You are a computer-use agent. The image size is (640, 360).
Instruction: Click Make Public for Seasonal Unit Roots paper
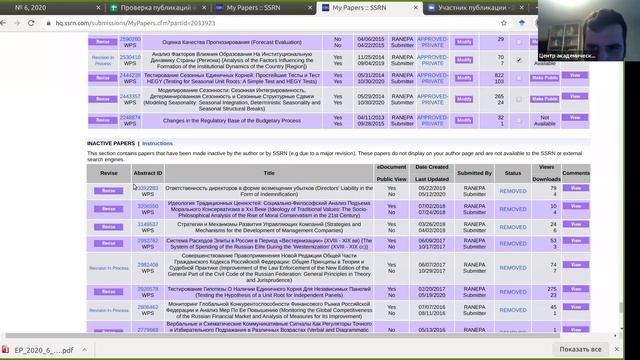[544, 78]
